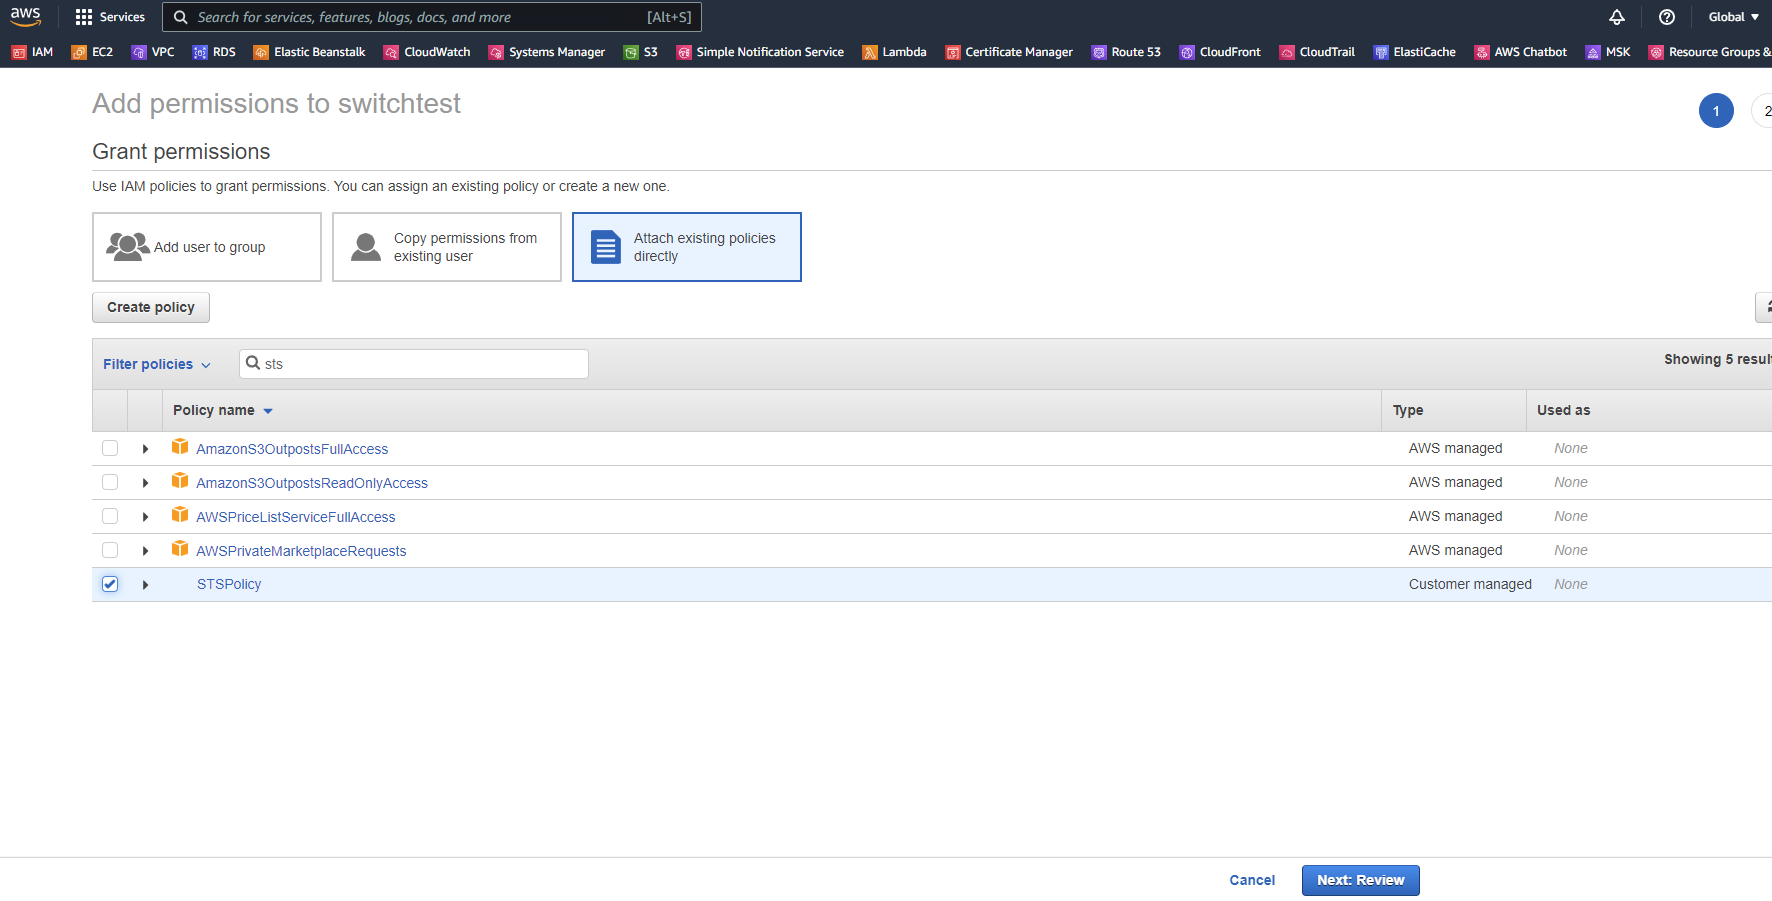Open Route 53 shortcut
Image resolution: width=1772 pixels, height=901 pixels.
click(x=1126, y=52)
